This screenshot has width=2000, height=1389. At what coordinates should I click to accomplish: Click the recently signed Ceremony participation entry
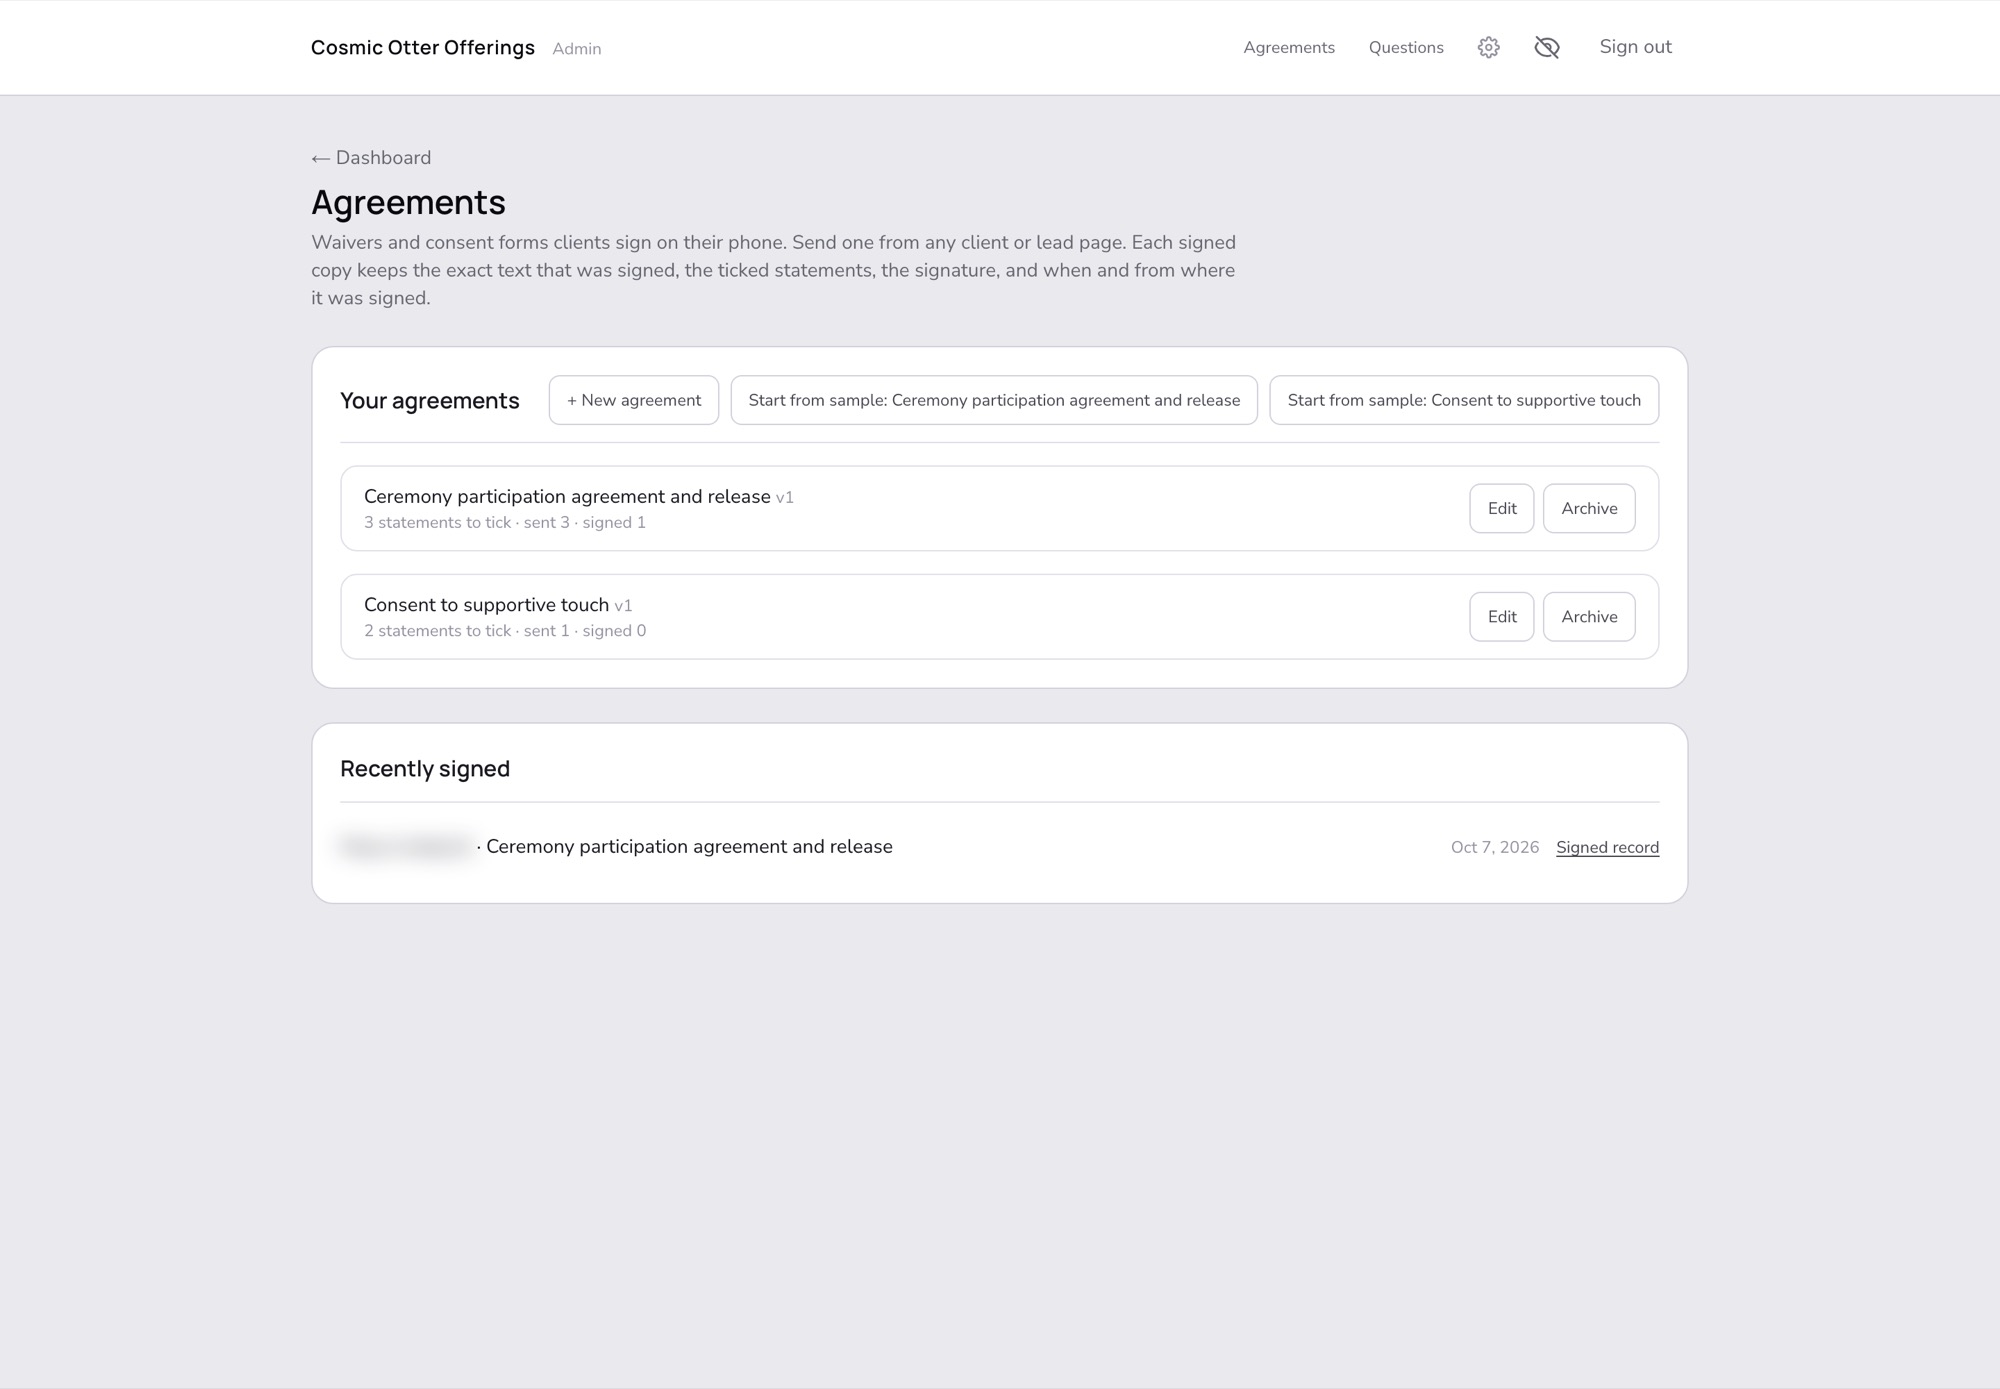pyautogui.click(x=689, y=847)
